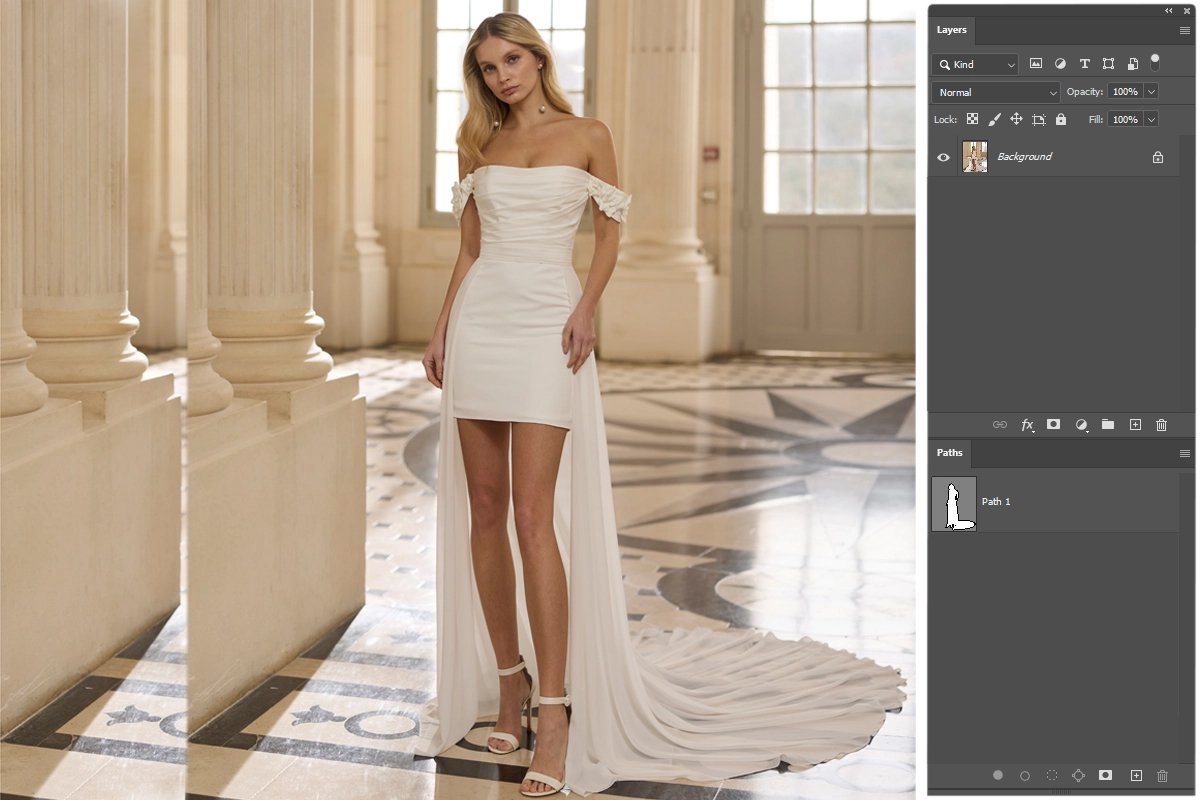Create a new group folder in Layers
The image size is (1200, 800).
click(1108, 425)
